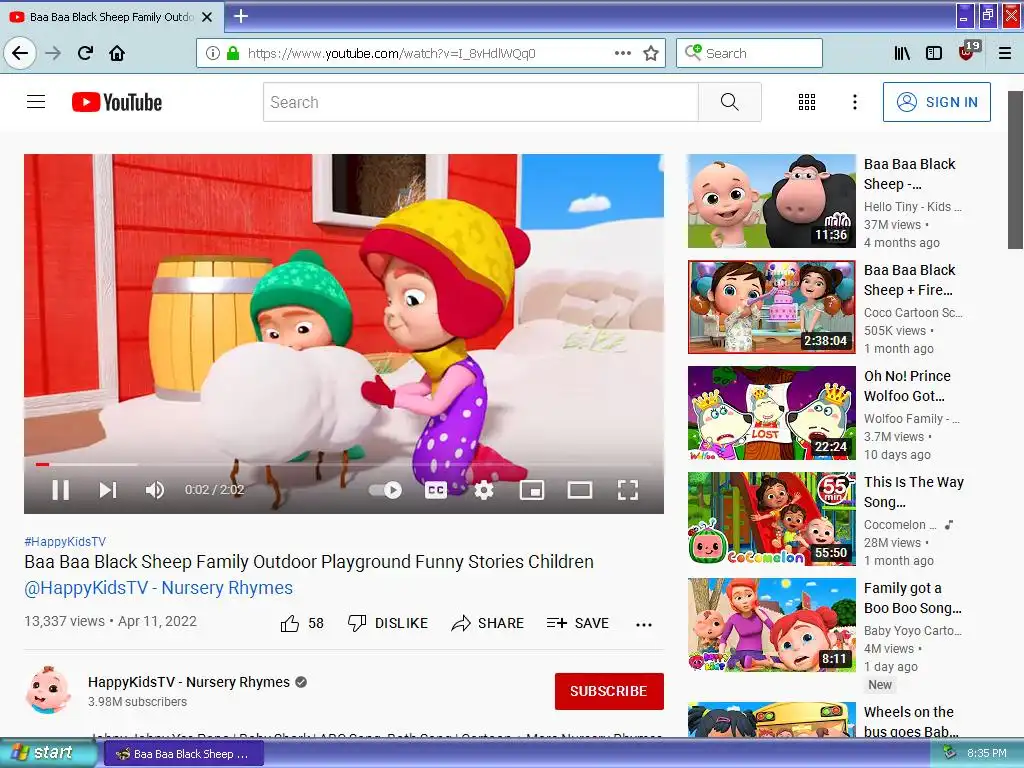Open the Library bookshelf icon
Screen dimensions: 1024x768
(x=902, y=53)
